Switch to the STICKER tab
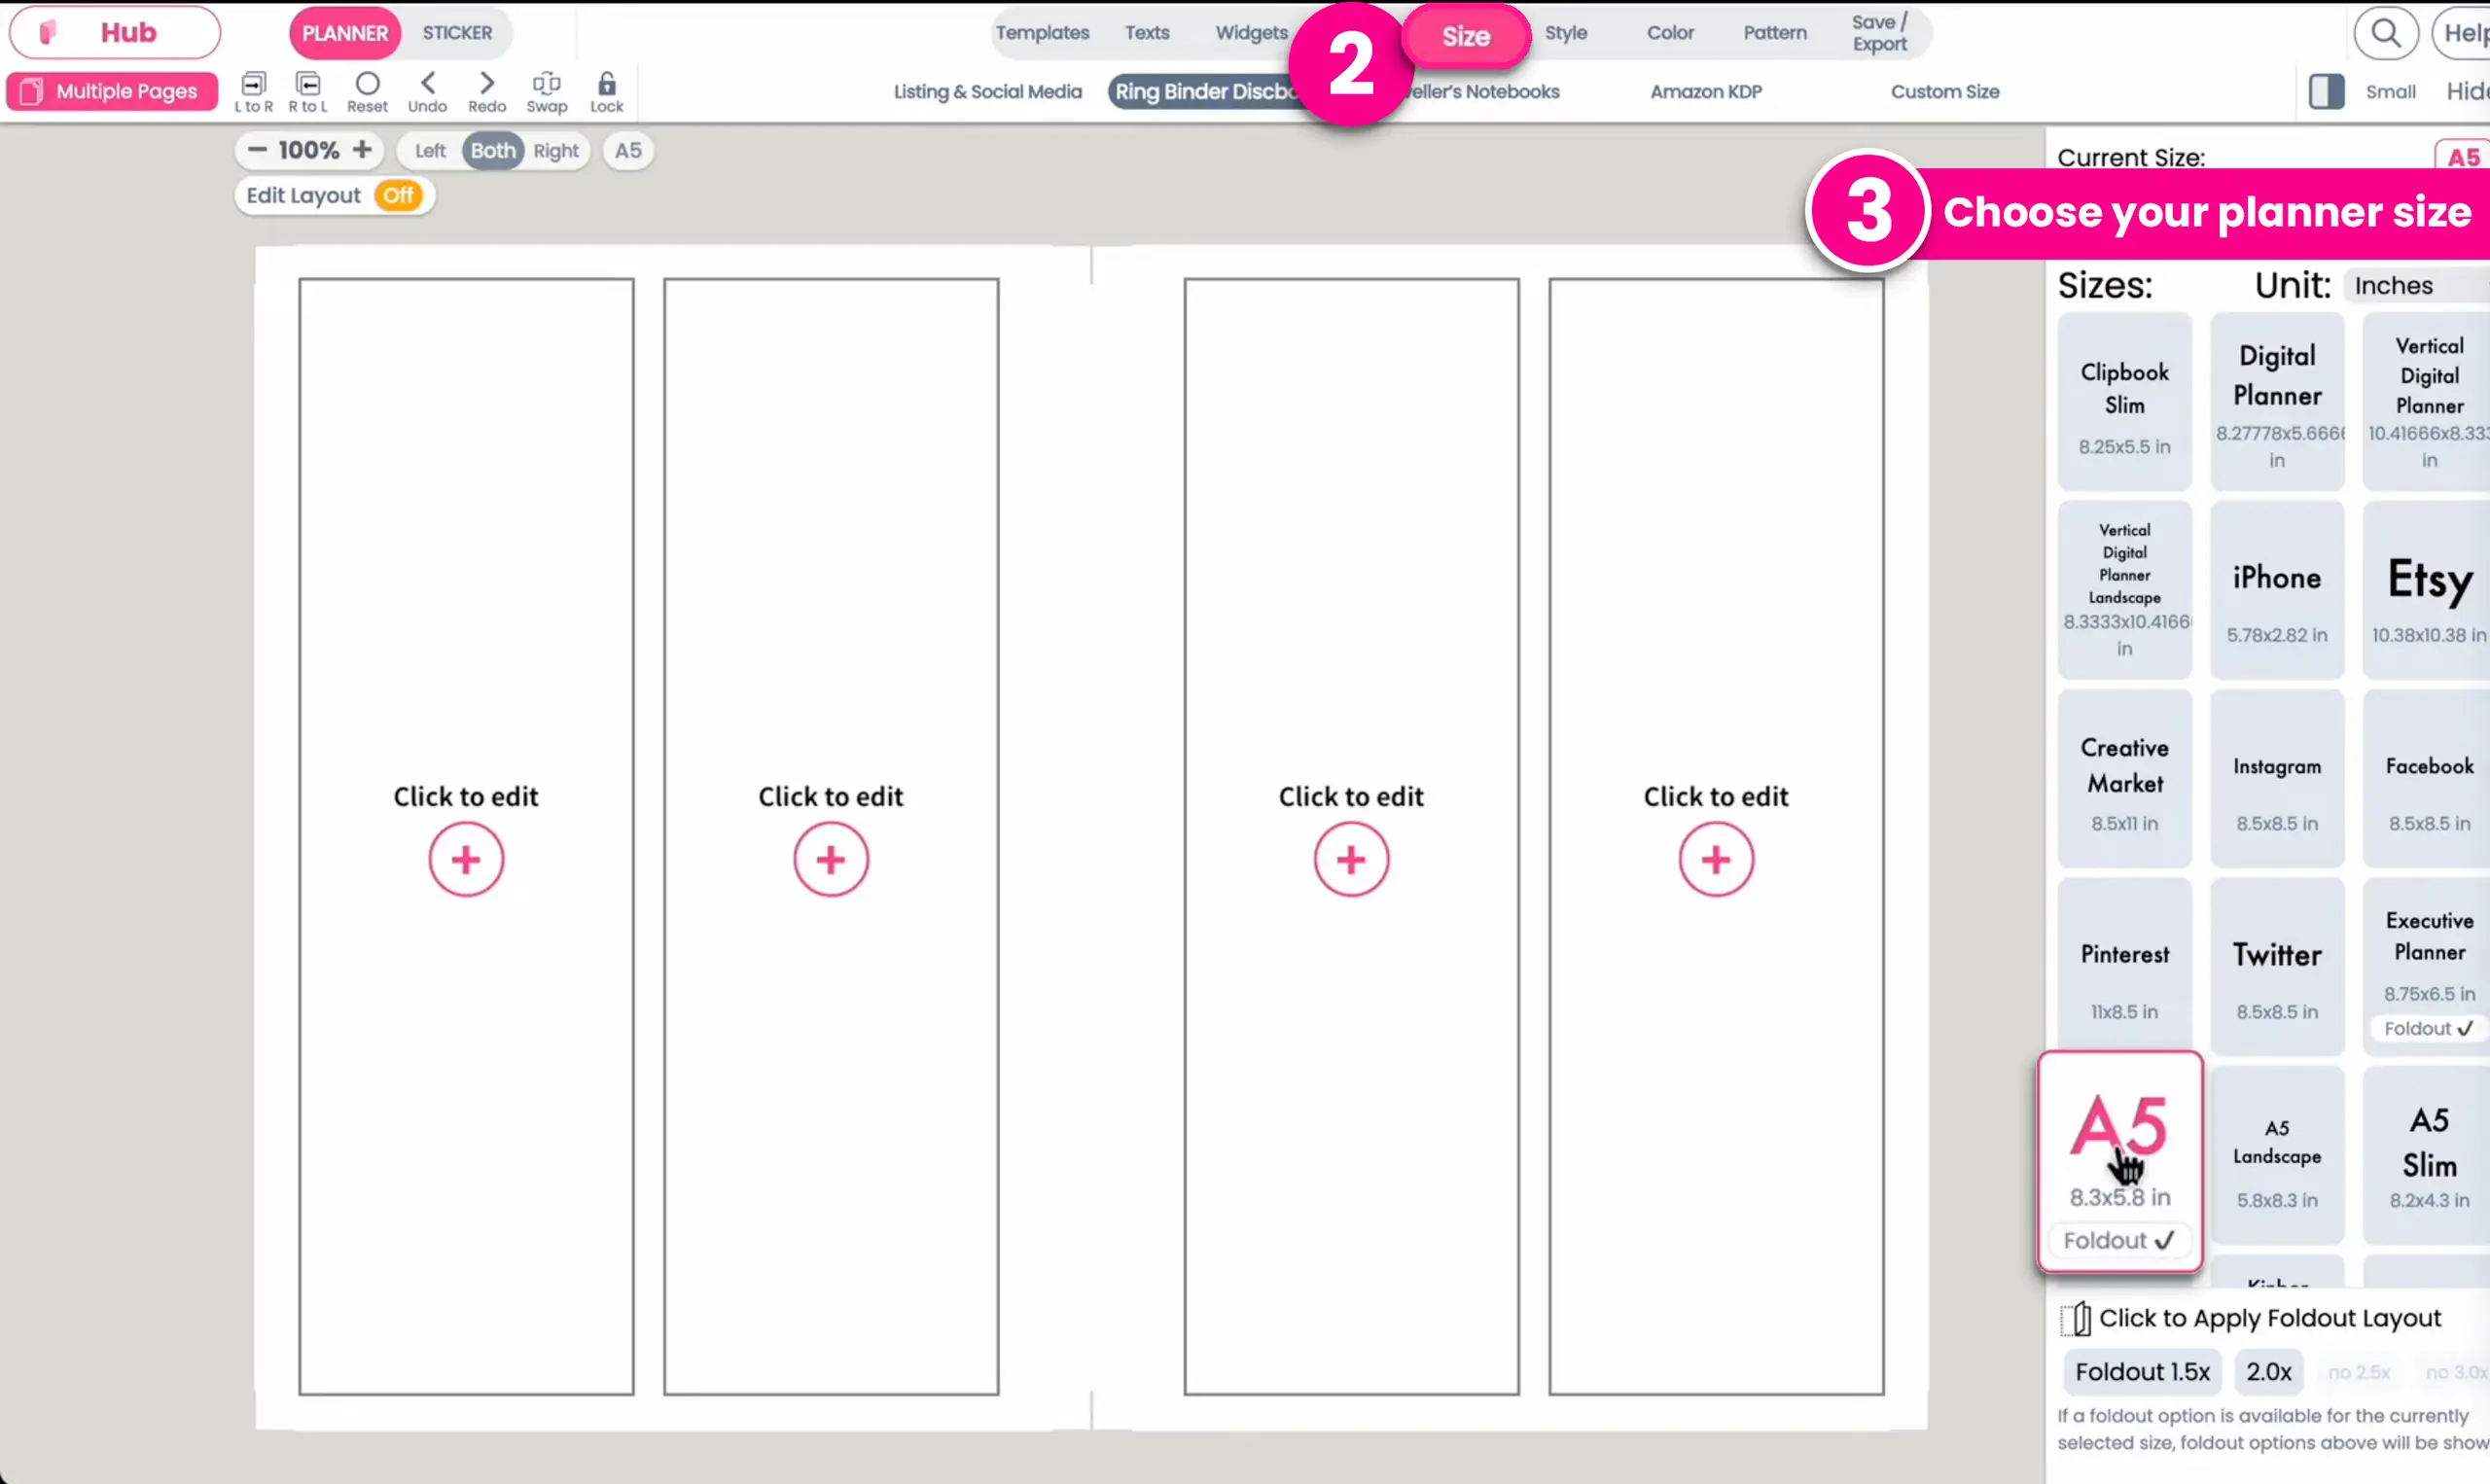 point(456,32)
